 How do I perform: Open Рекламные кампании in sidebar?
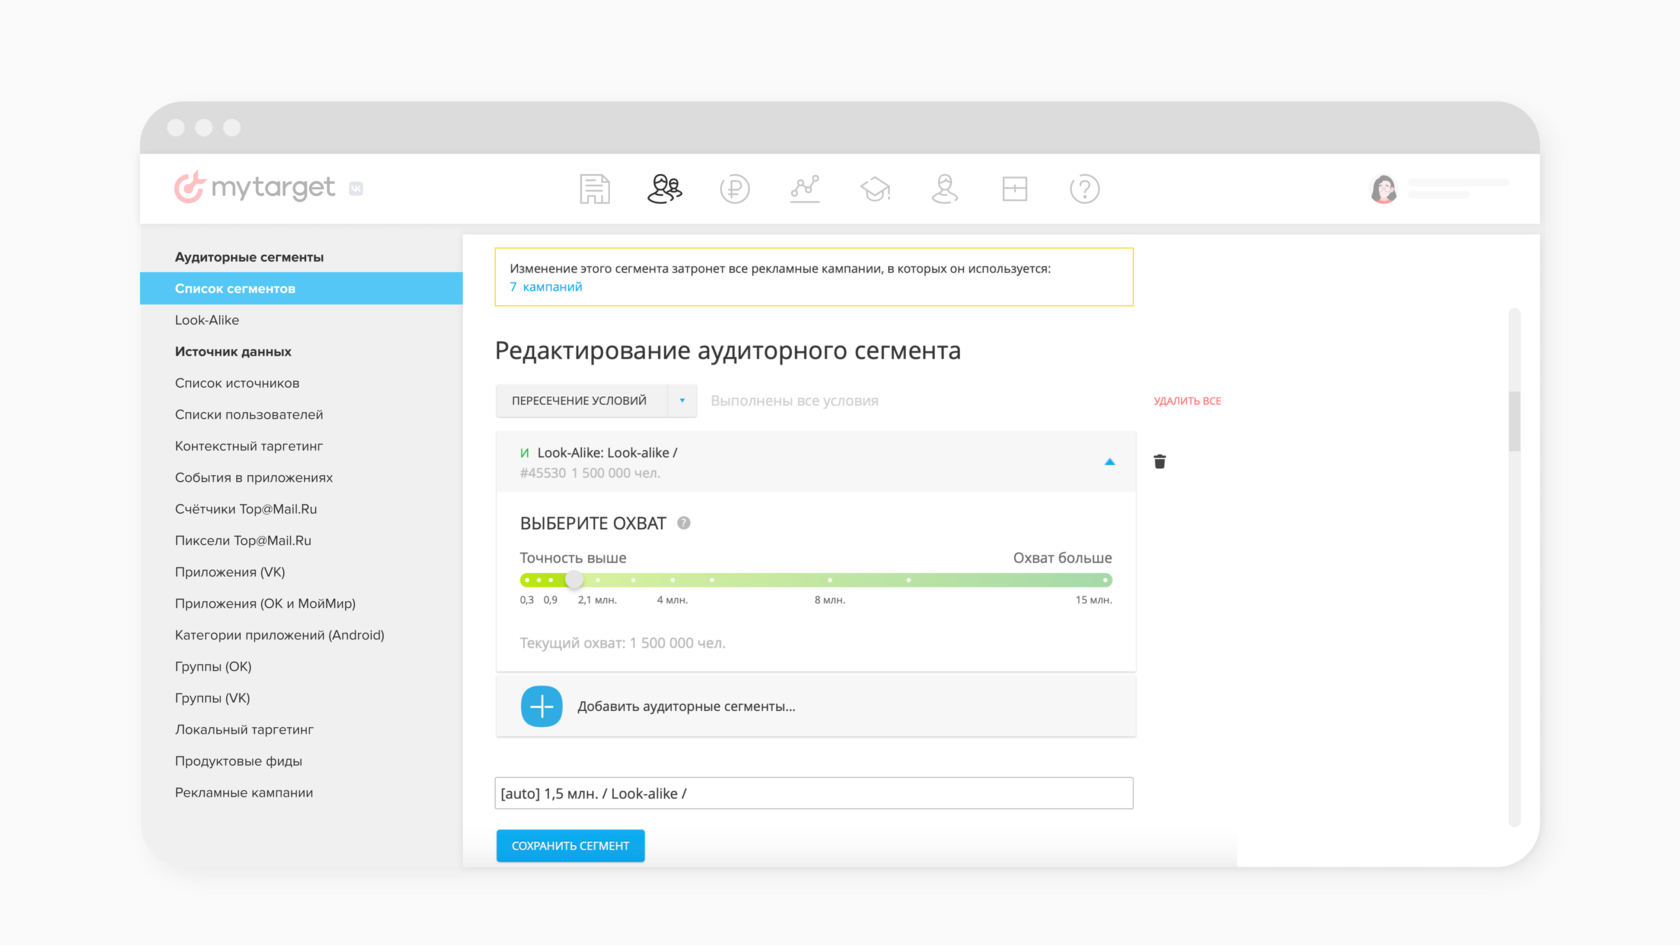(244, 792)
